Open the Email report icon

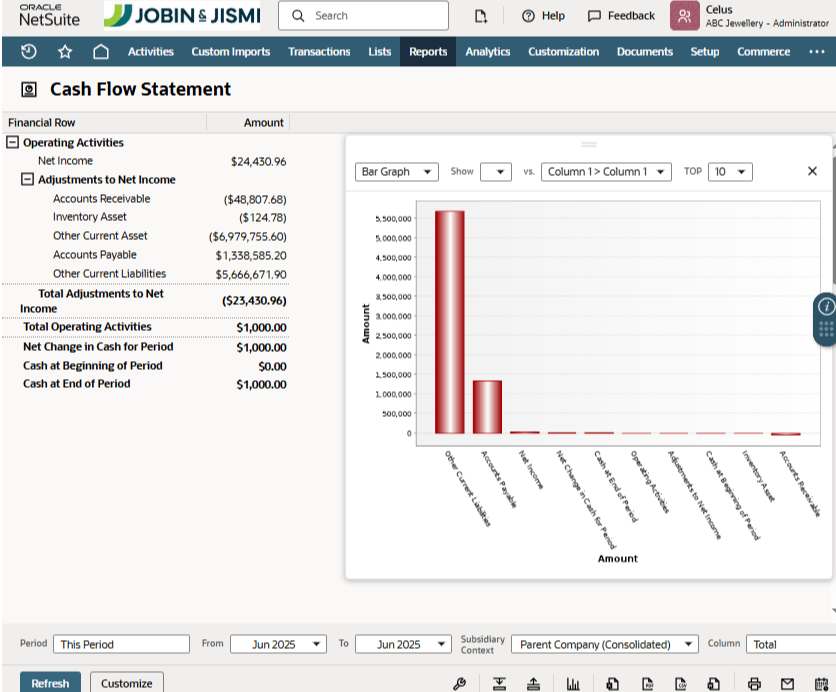click(x=789, y=681)
